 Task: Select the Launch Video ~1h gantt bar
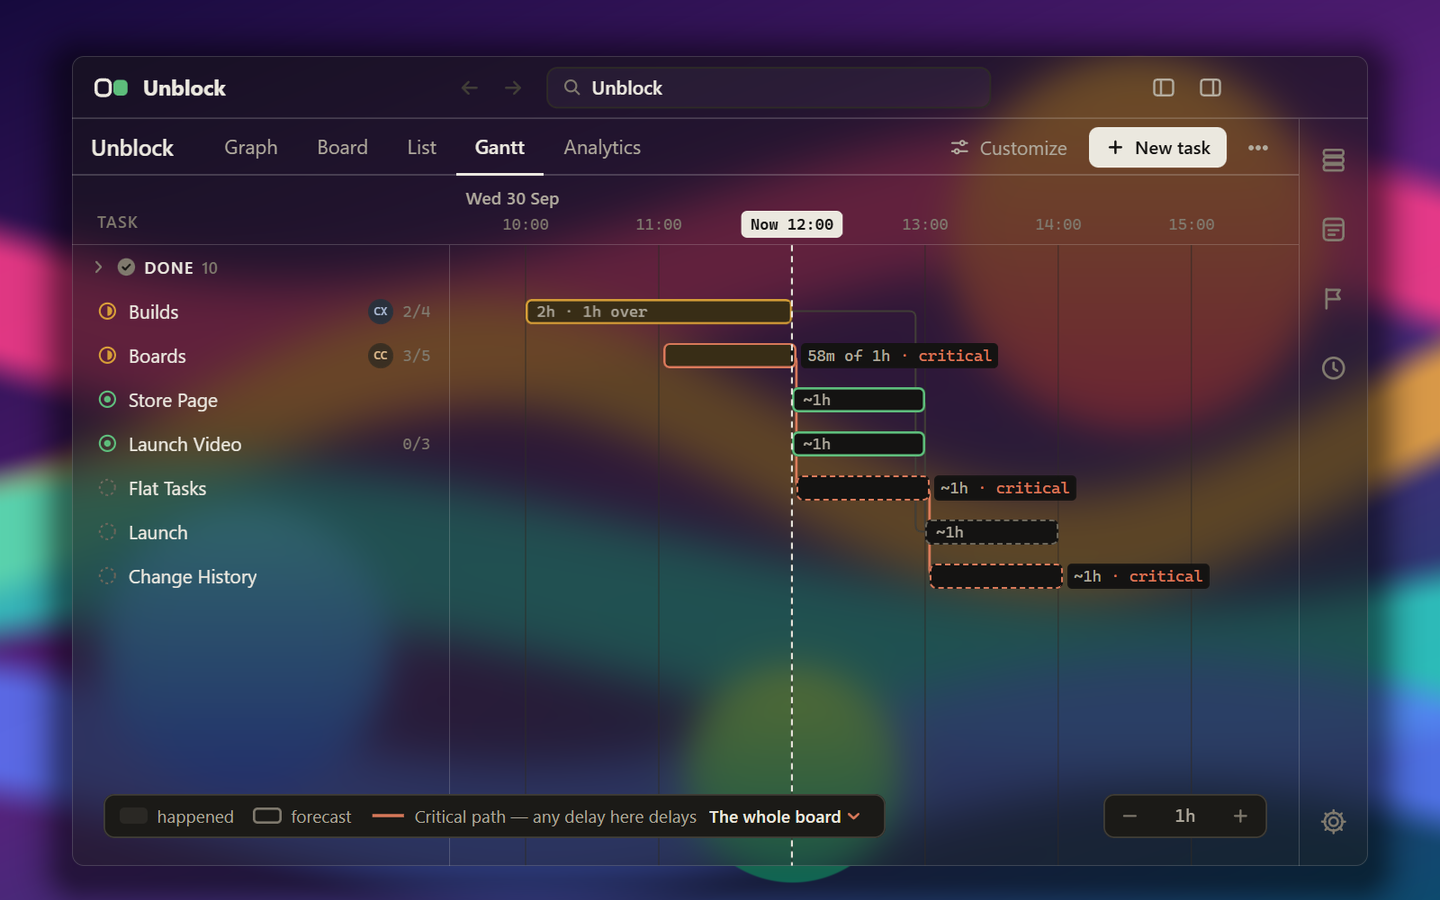[x=858, y=444]
